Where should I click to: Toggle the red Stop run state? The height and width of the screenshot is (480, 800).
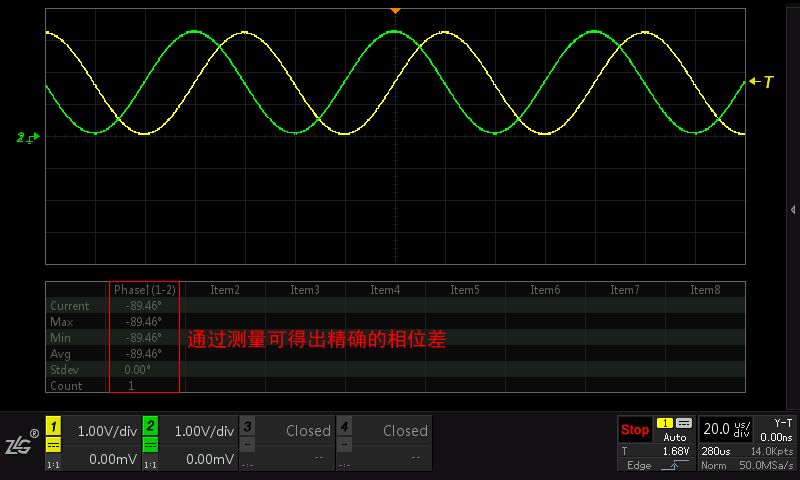point(634,430)
